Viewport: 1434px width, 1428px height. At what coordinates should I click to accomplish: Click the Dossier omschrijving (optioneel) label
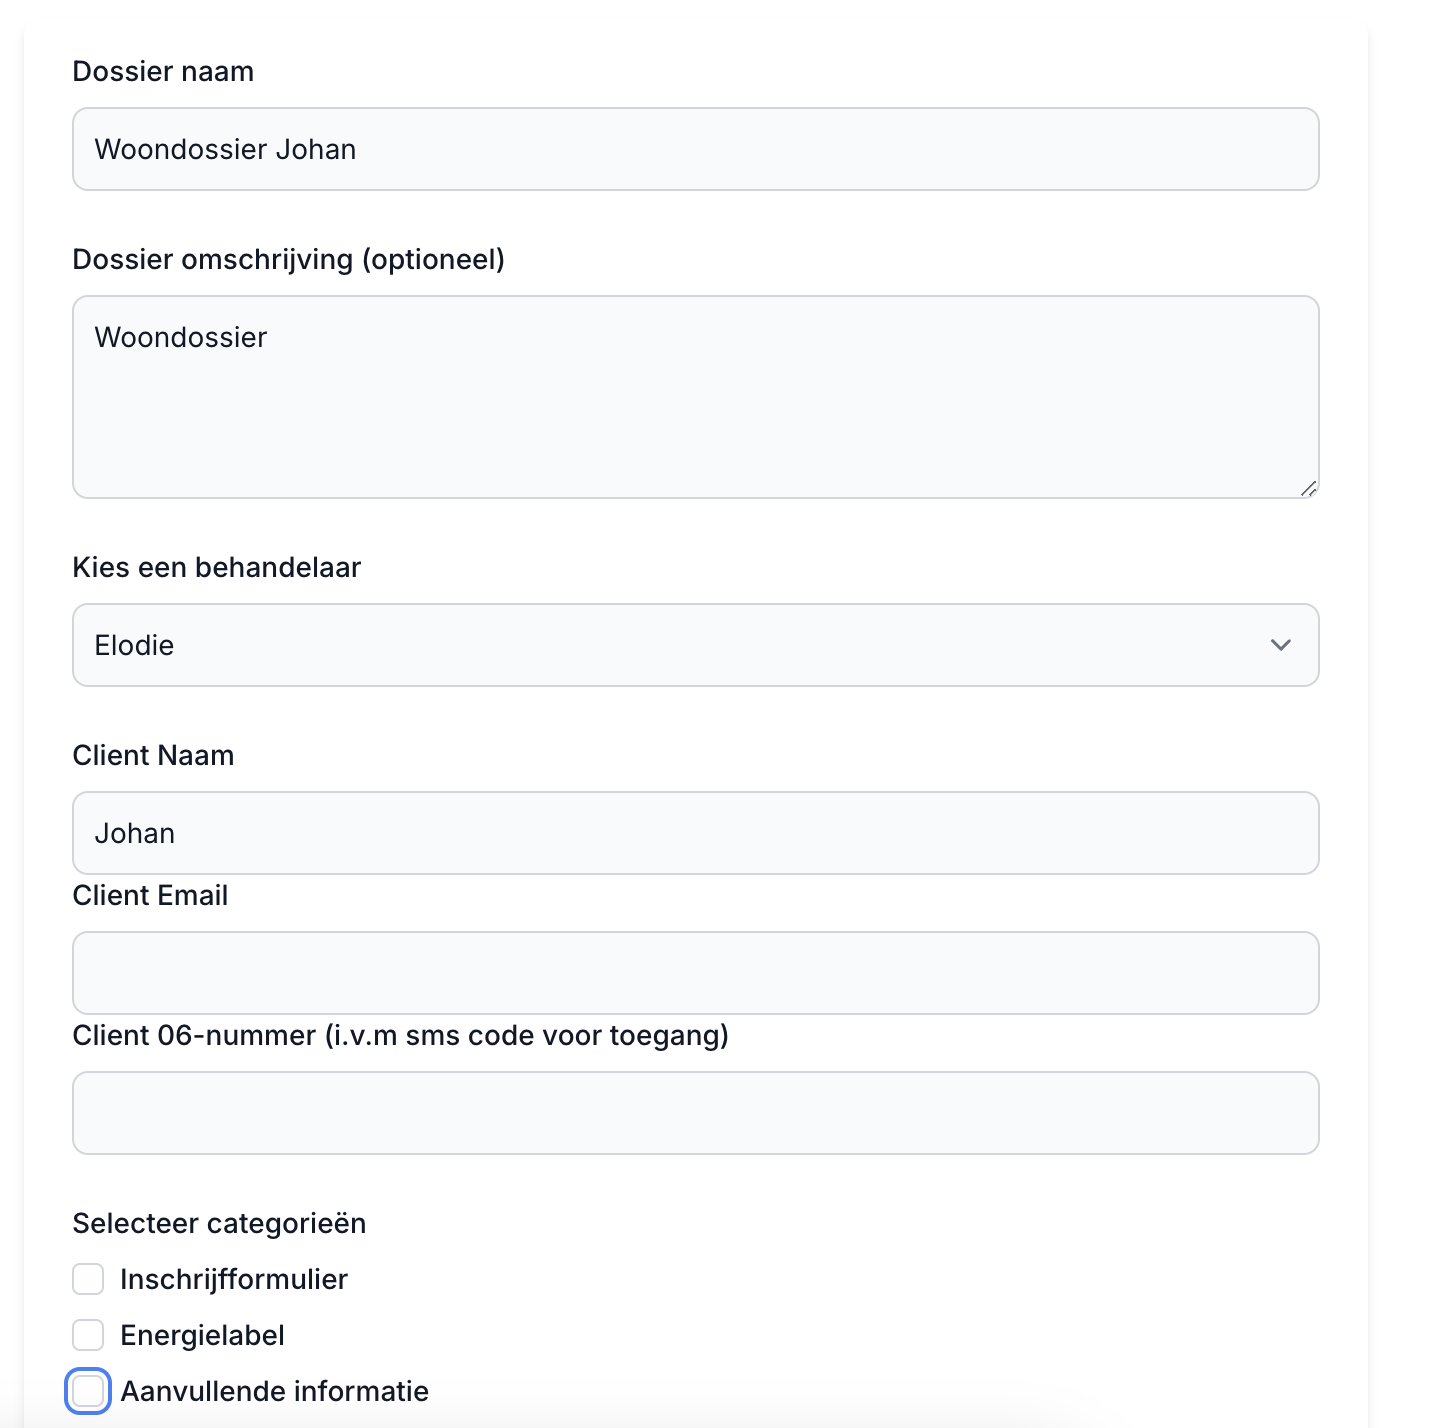tap(288, 260)
